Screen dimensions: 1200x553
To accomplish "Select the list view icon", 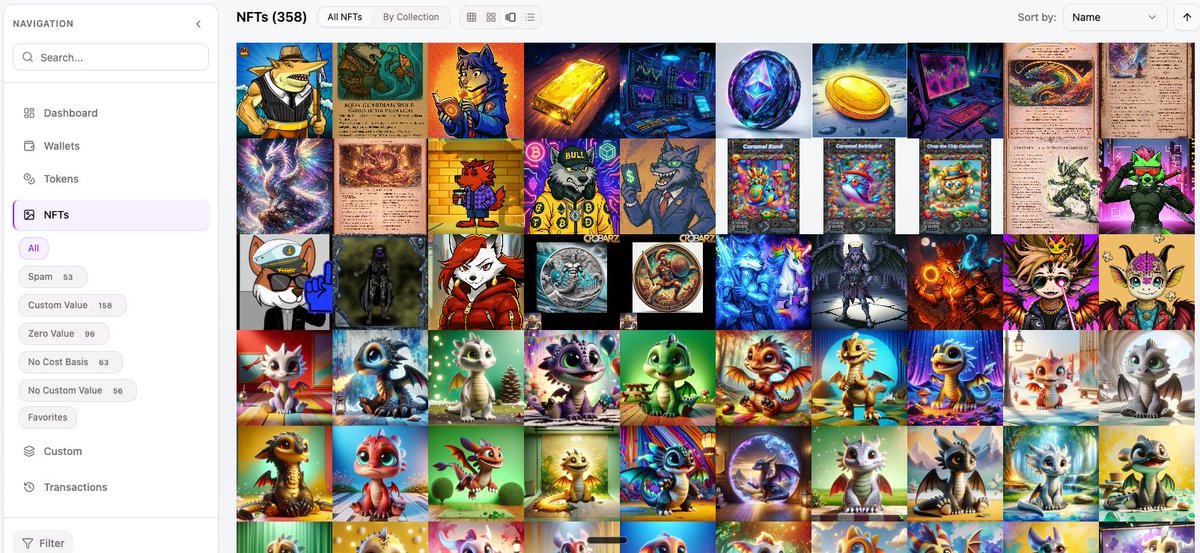I will click(x=530, y=17).
